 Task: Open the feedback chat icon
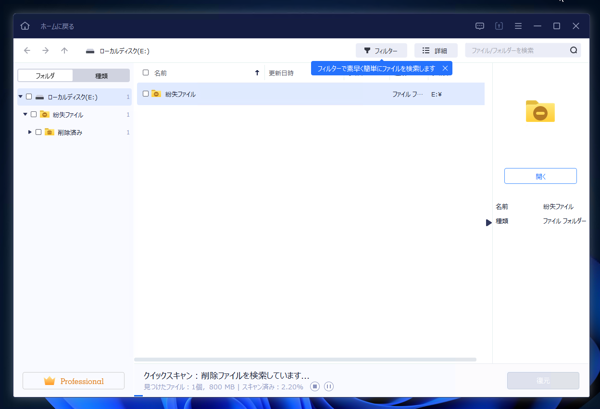(x=479, y=26)
